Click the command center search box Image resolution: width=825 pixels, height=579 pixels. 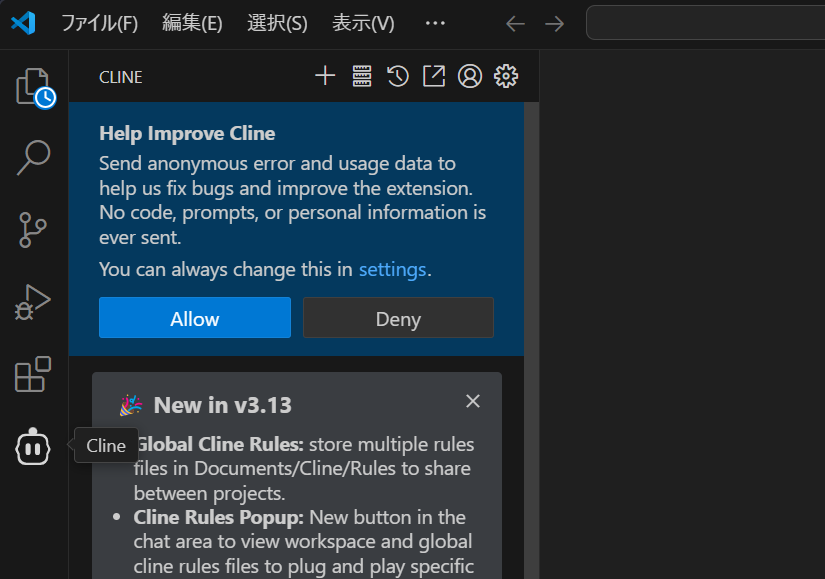(706, 23)
